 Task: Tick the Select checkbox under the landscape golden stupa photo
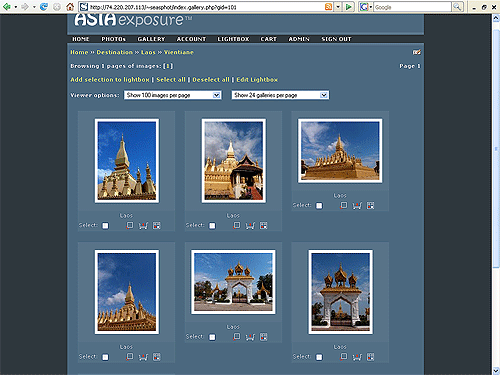click(x=319, y=206)
